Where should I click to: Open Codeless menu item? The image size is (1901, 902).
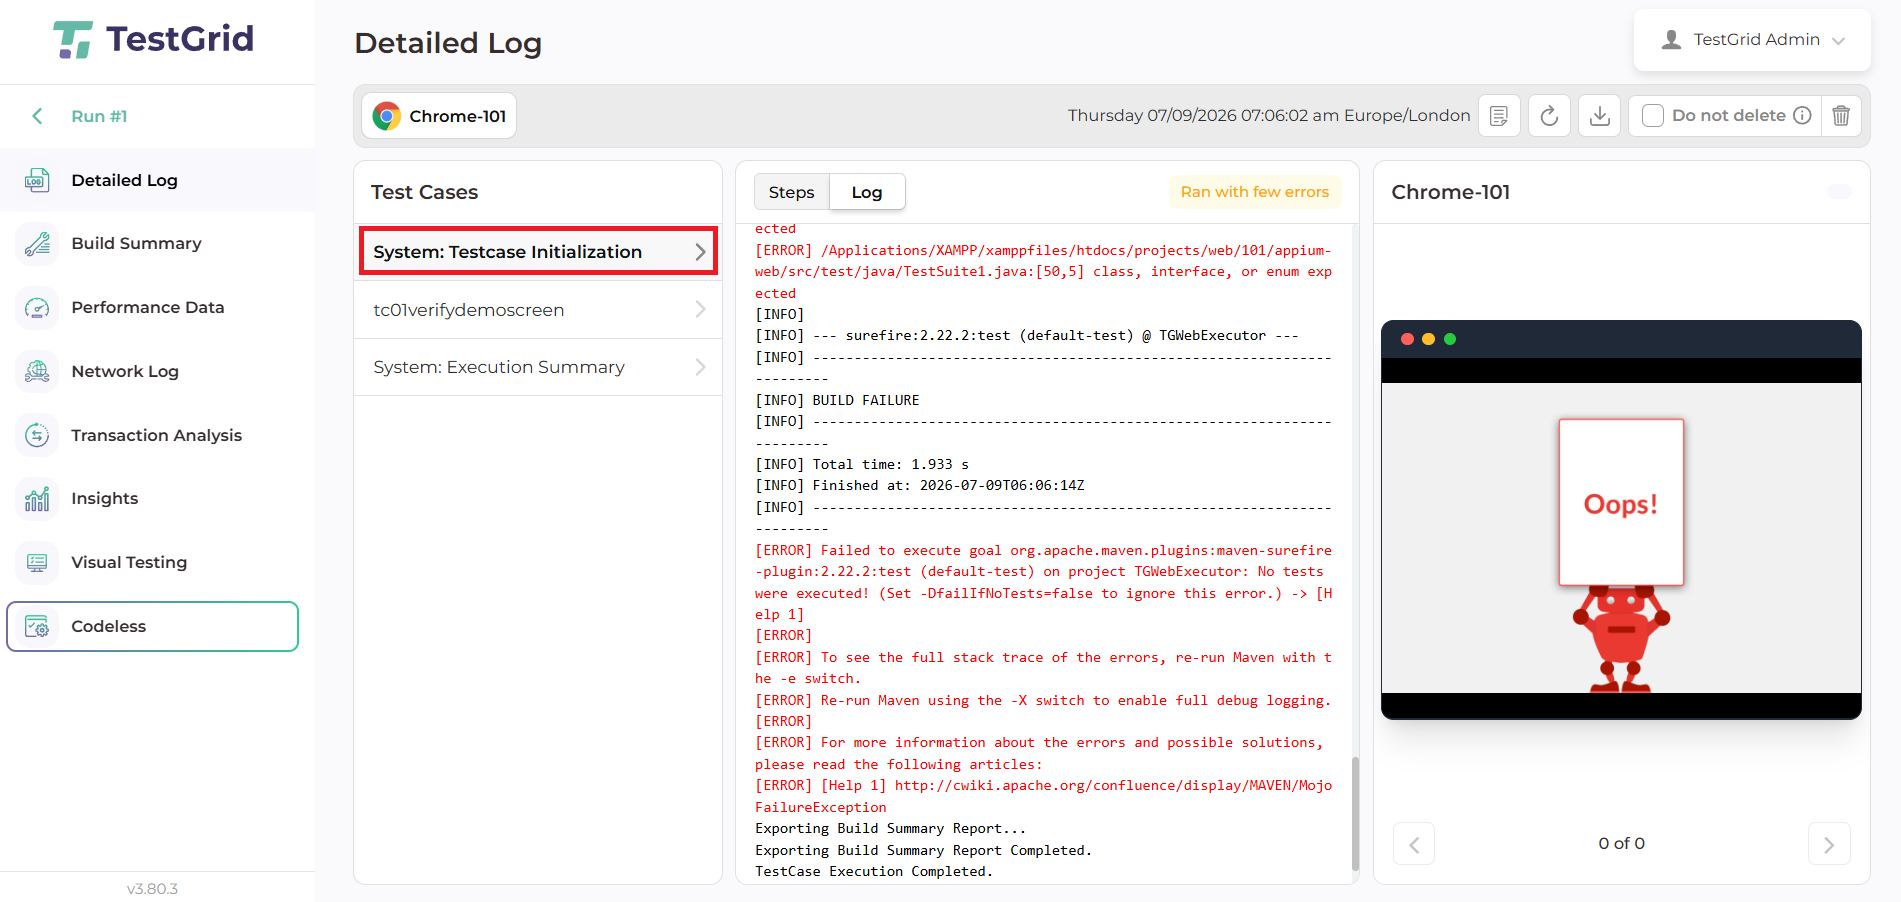pyautogui.click(x=153, y=626)
